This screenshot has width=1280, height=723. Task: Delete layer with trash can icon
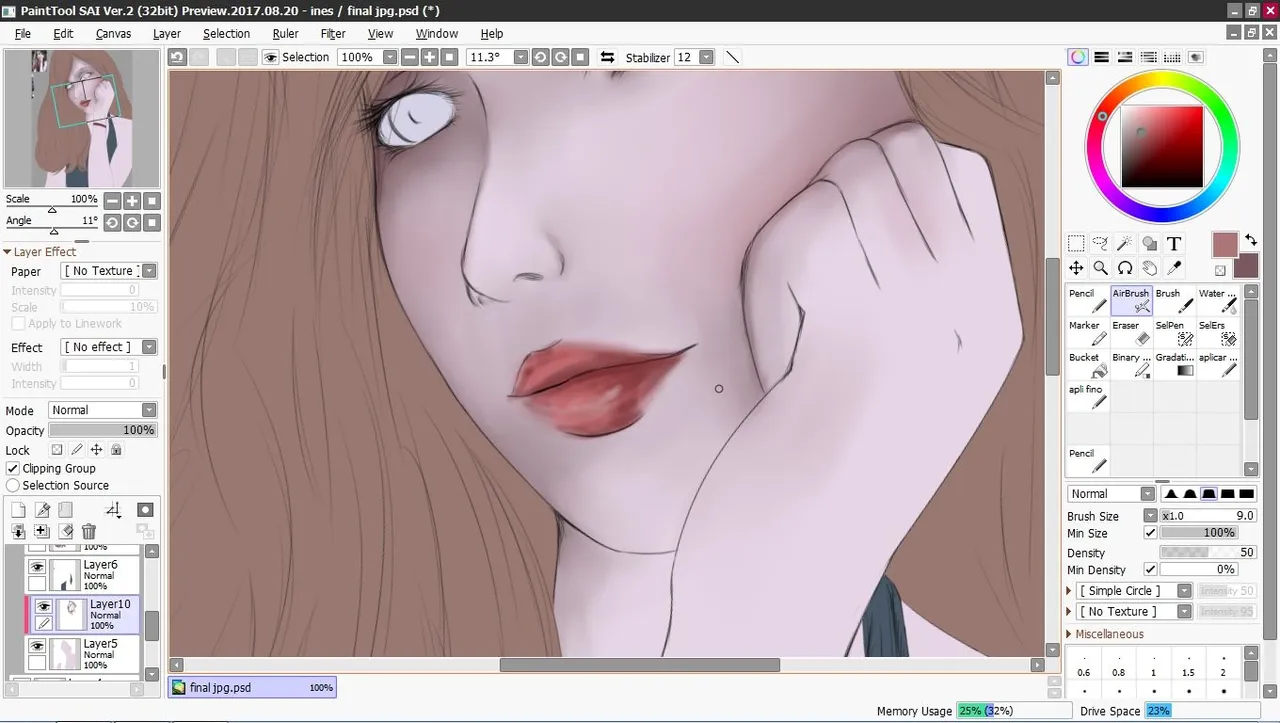point(89,532)
